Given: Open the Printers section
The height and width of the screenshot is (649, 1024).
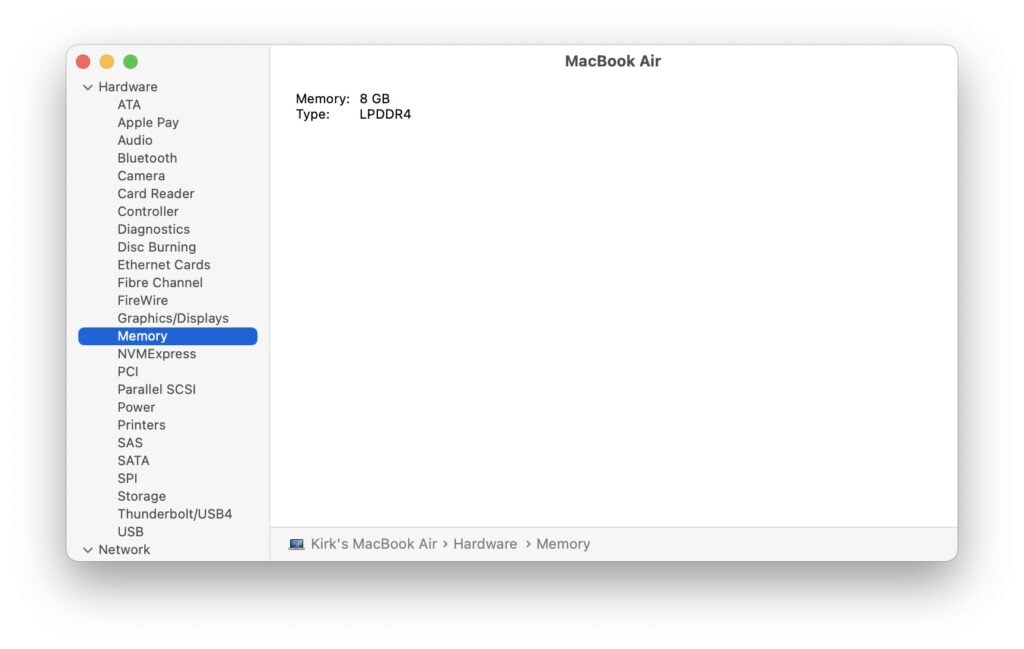Looking at the screenshot, I should [x=142, y=425].
